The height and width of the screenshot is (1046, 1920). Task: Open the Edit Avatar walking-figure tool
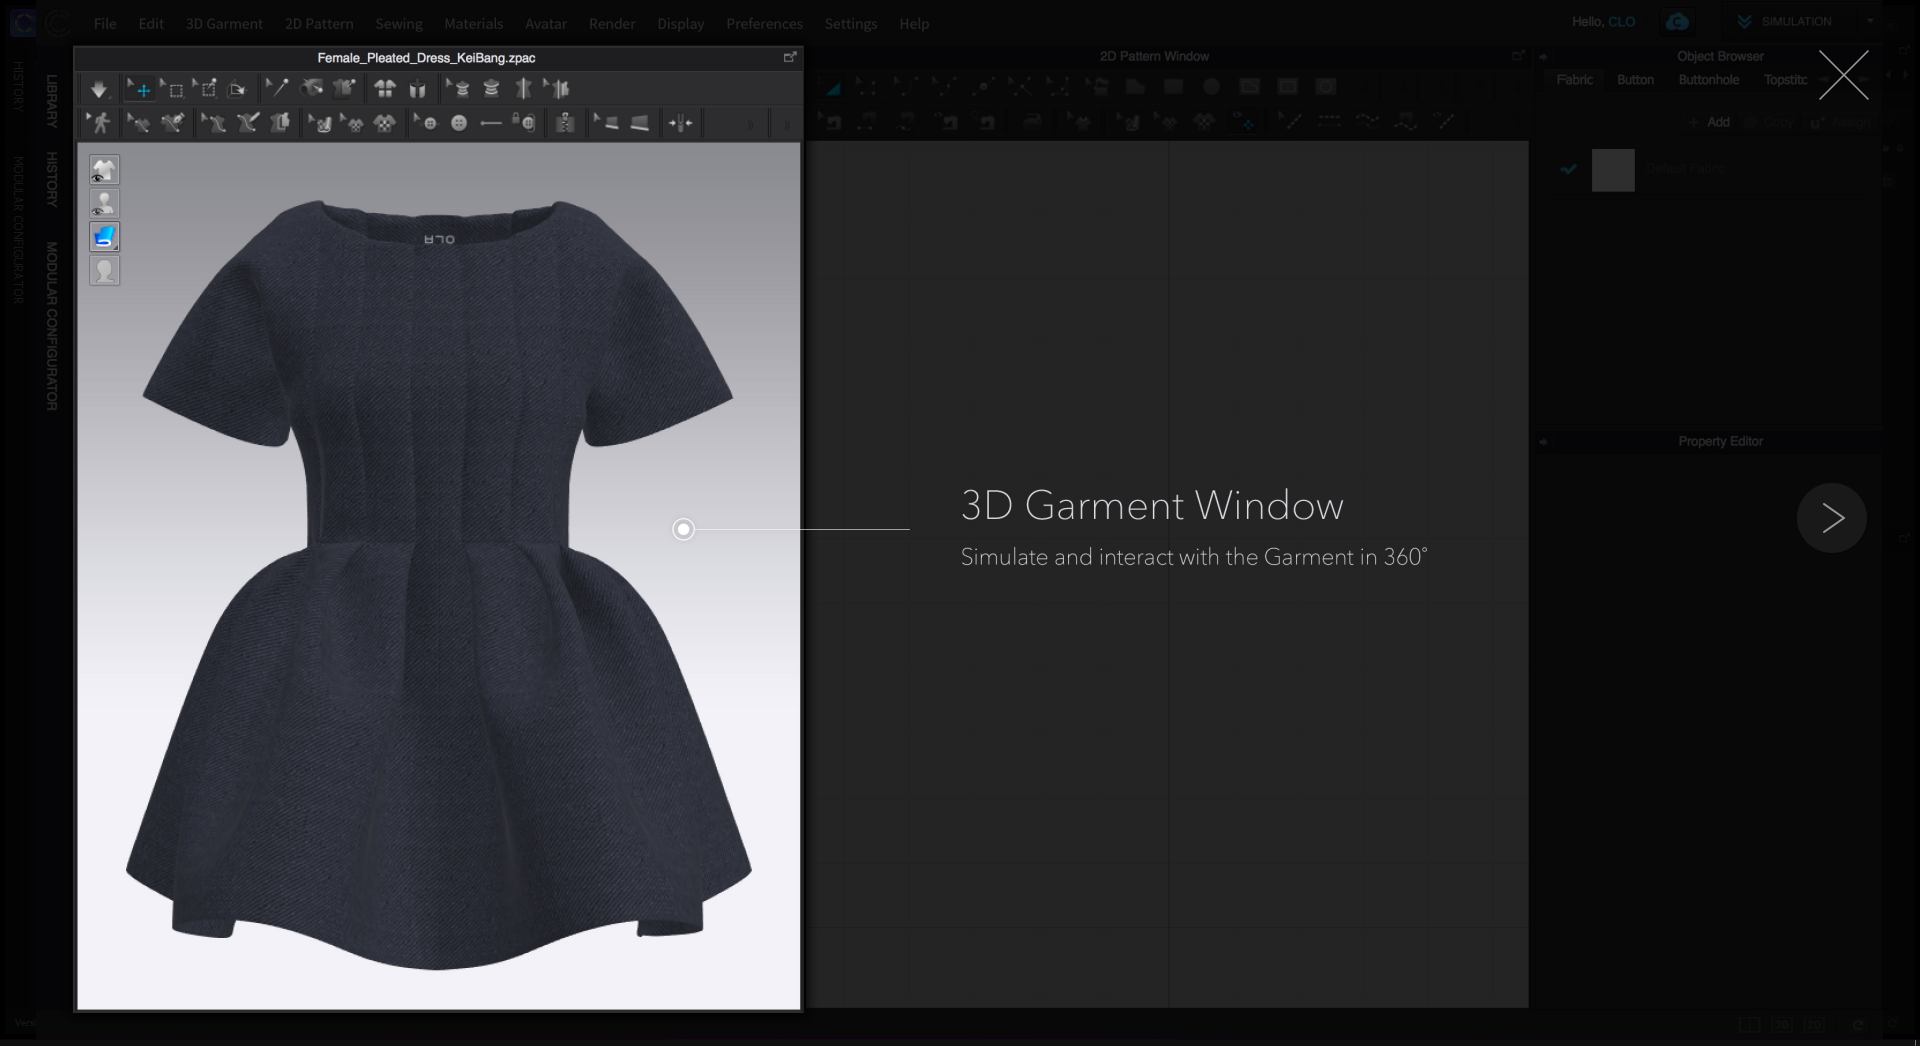pos(99,123)
